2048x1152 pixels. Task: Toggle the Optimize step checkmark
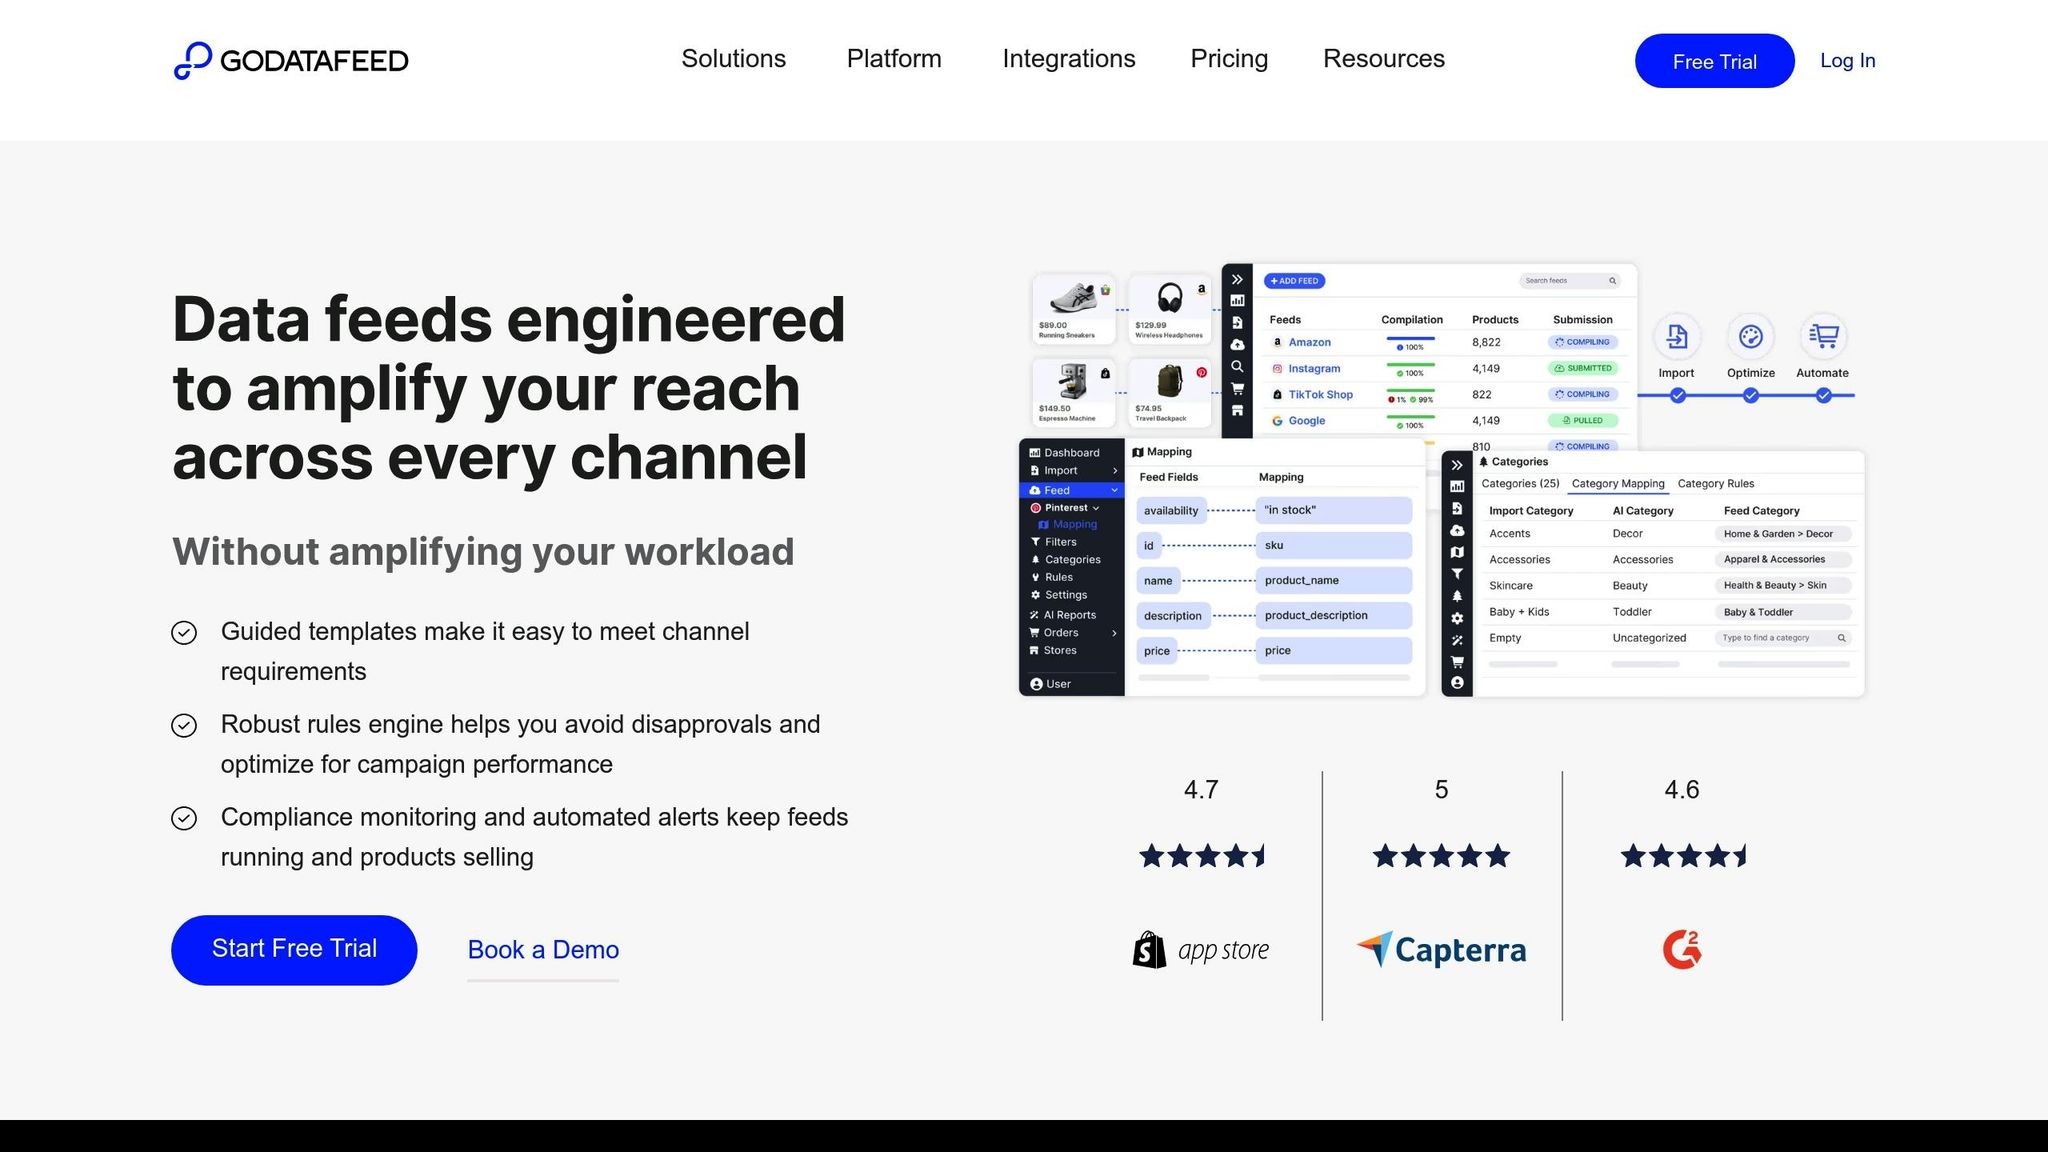coord(1750,395)
